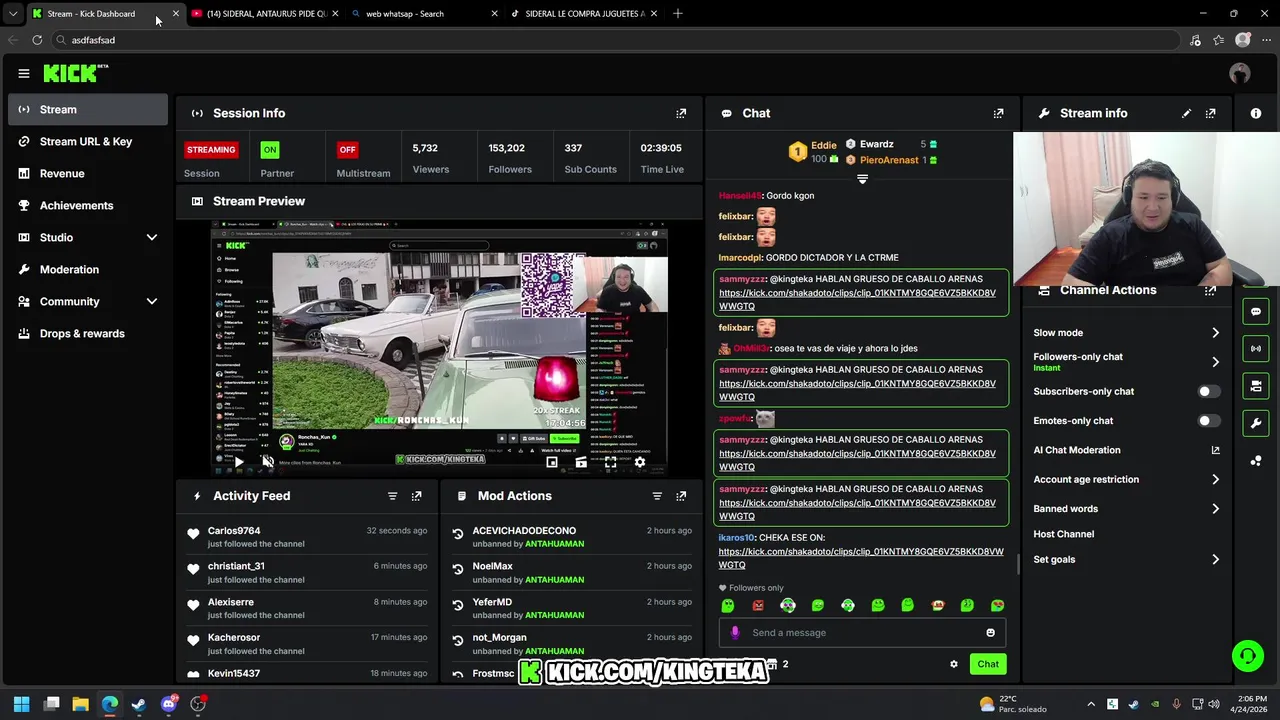Pop out the Activity Feed panel
Viewport: 1280px width, 720px height.
pyautogui.click(x=416, y=496)
